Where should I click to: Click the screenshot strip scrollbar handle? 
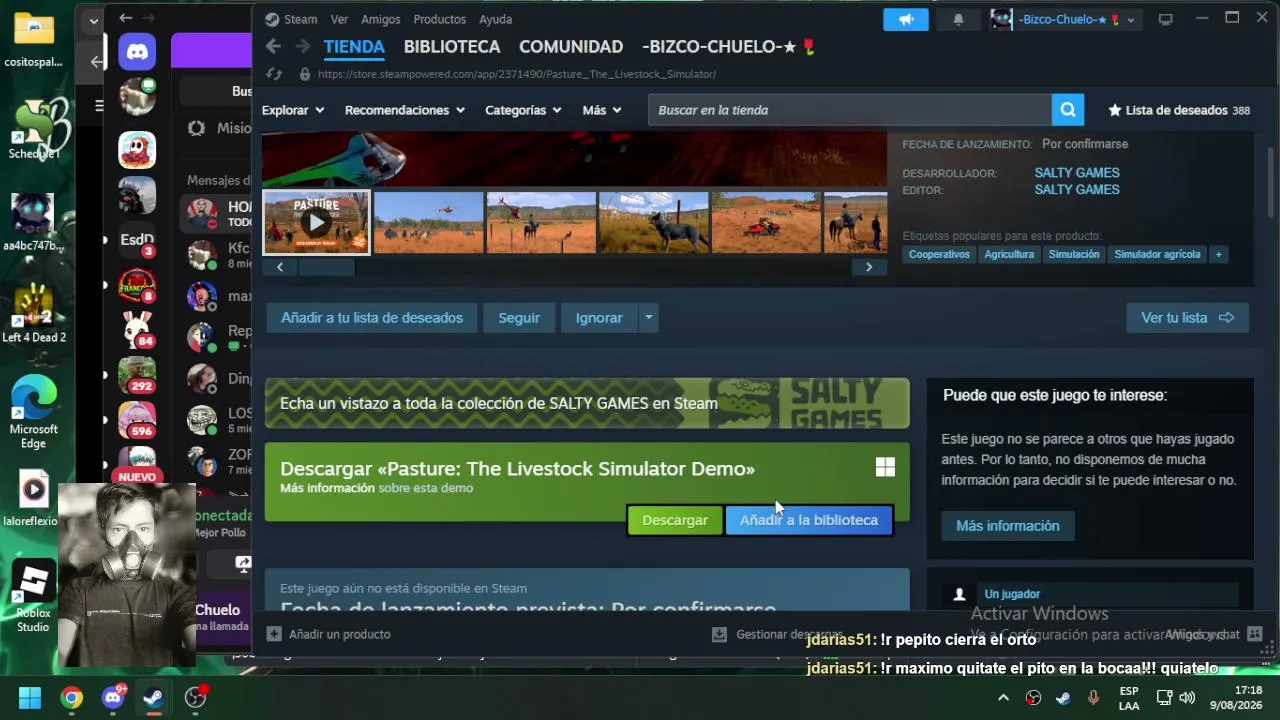[327, 267]
